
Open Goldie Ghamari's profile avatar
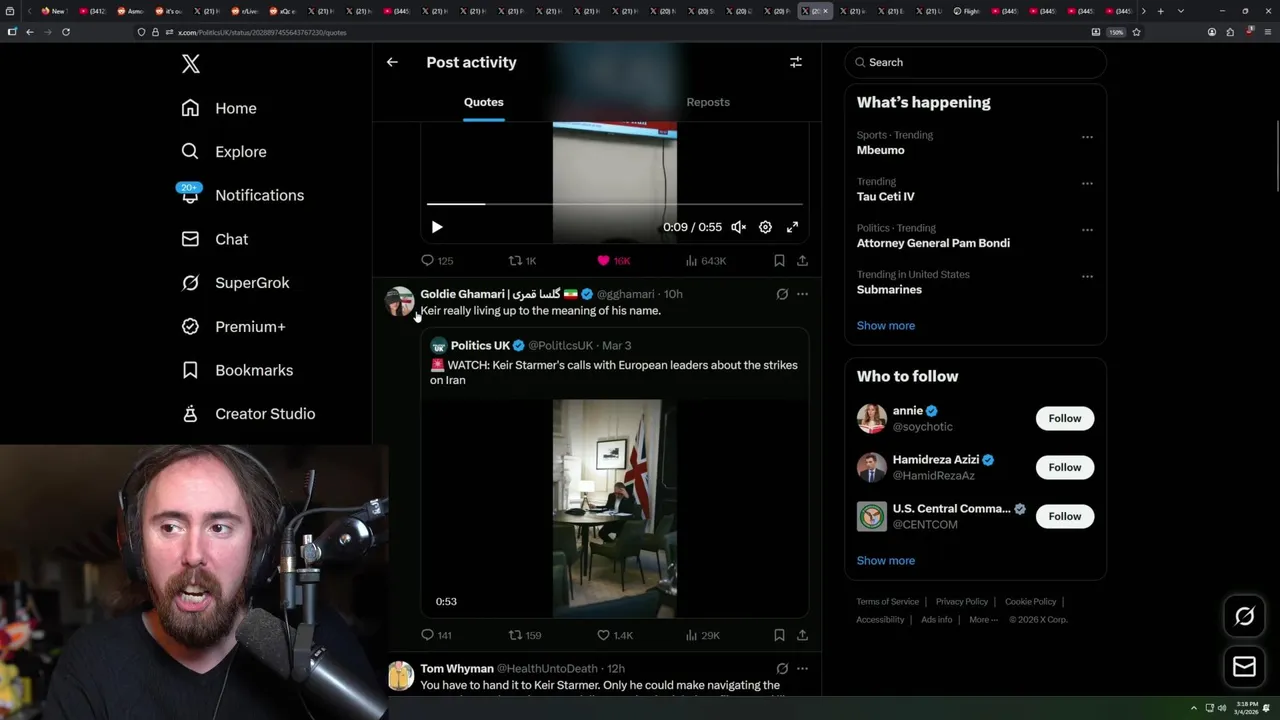pos(400,301)
